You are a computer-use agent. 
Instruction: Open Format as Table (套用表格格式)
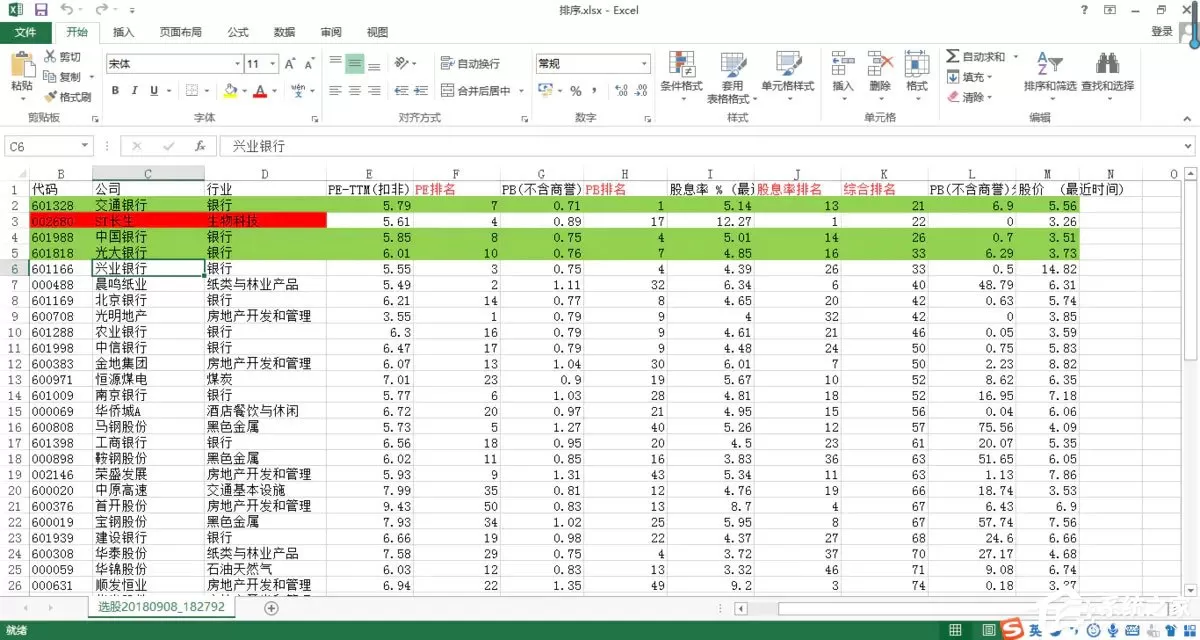[x=732, y=78]
